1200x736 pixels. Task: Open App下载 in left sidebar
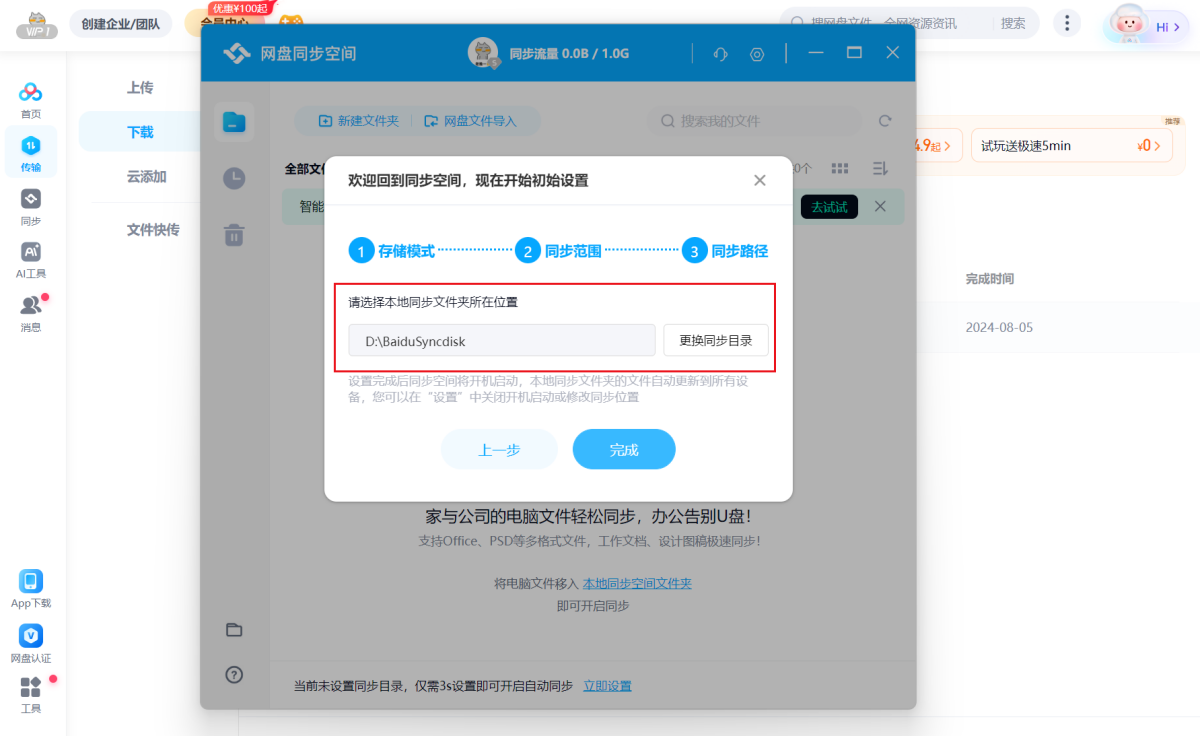[x=31, y=589]
